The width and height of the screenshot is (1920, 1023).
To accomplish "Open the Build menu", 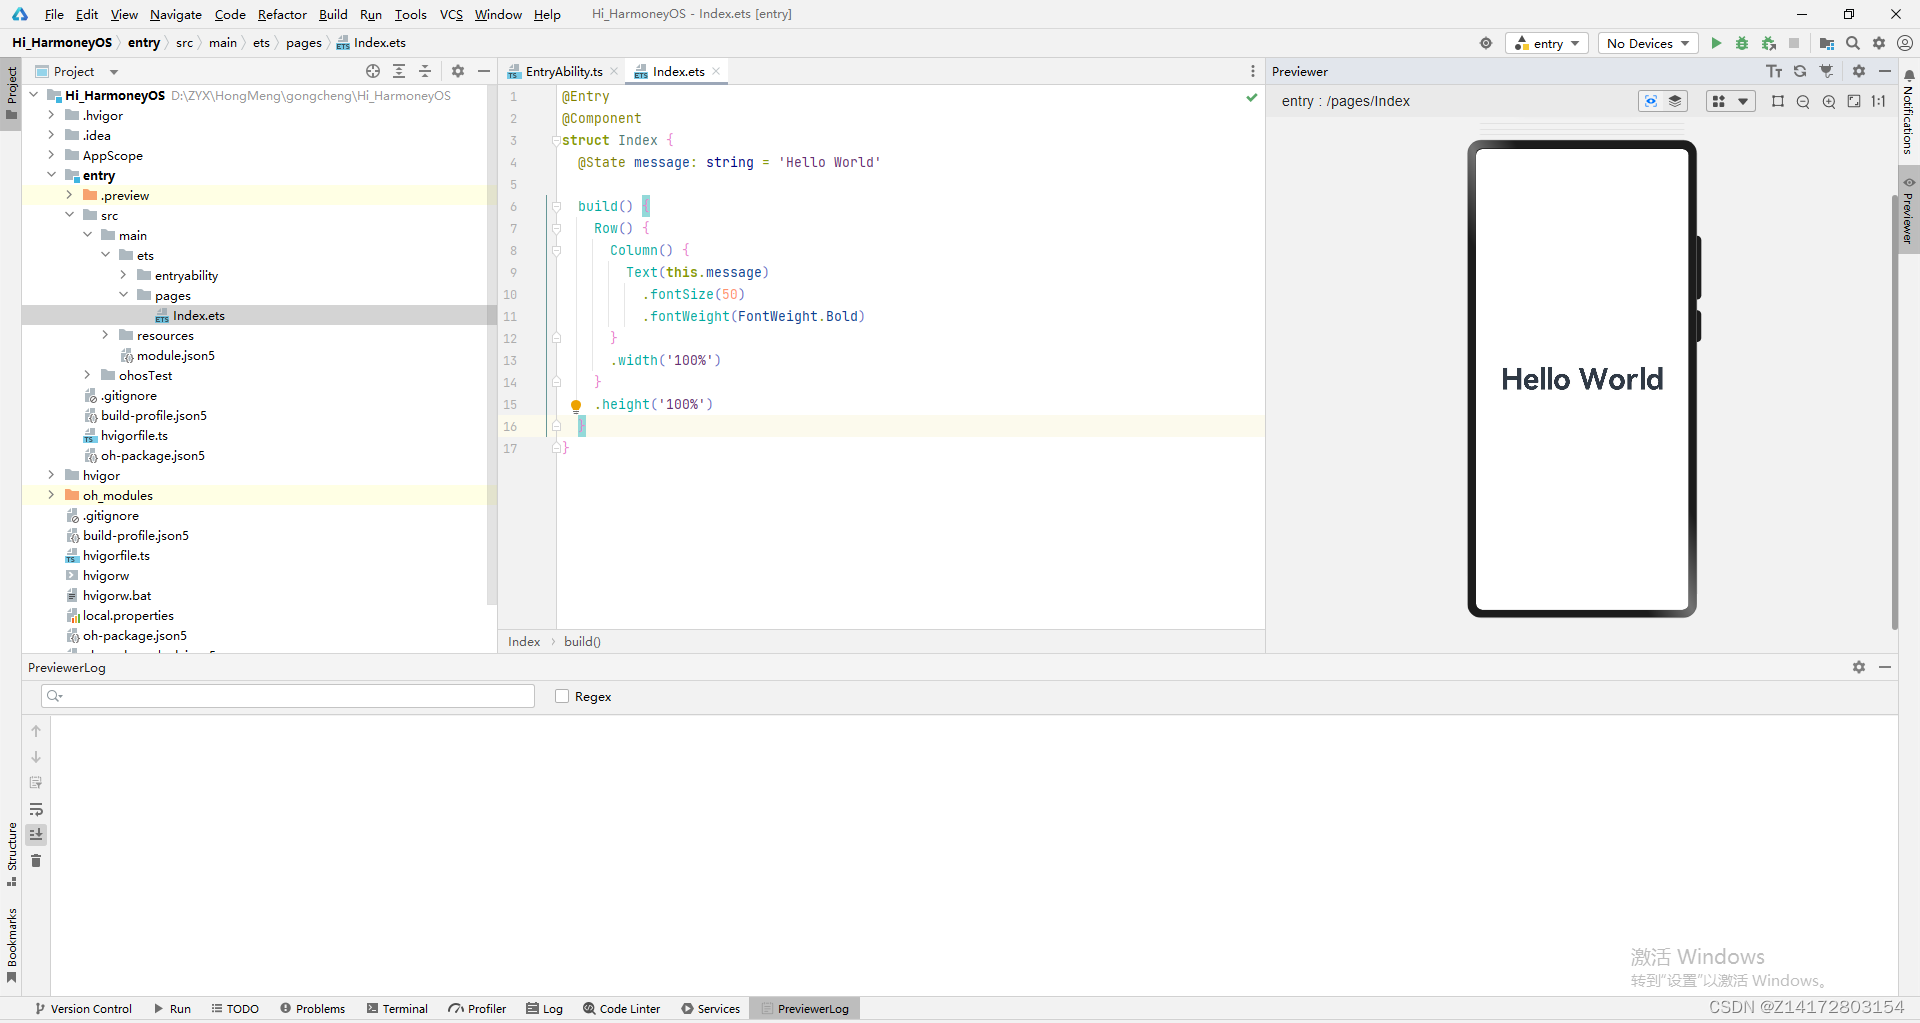I will click(x=333, y=14).
